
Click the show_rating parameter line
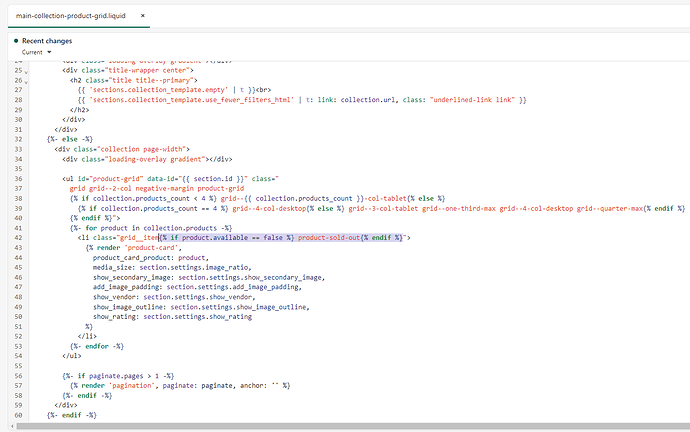click(172, 316)
